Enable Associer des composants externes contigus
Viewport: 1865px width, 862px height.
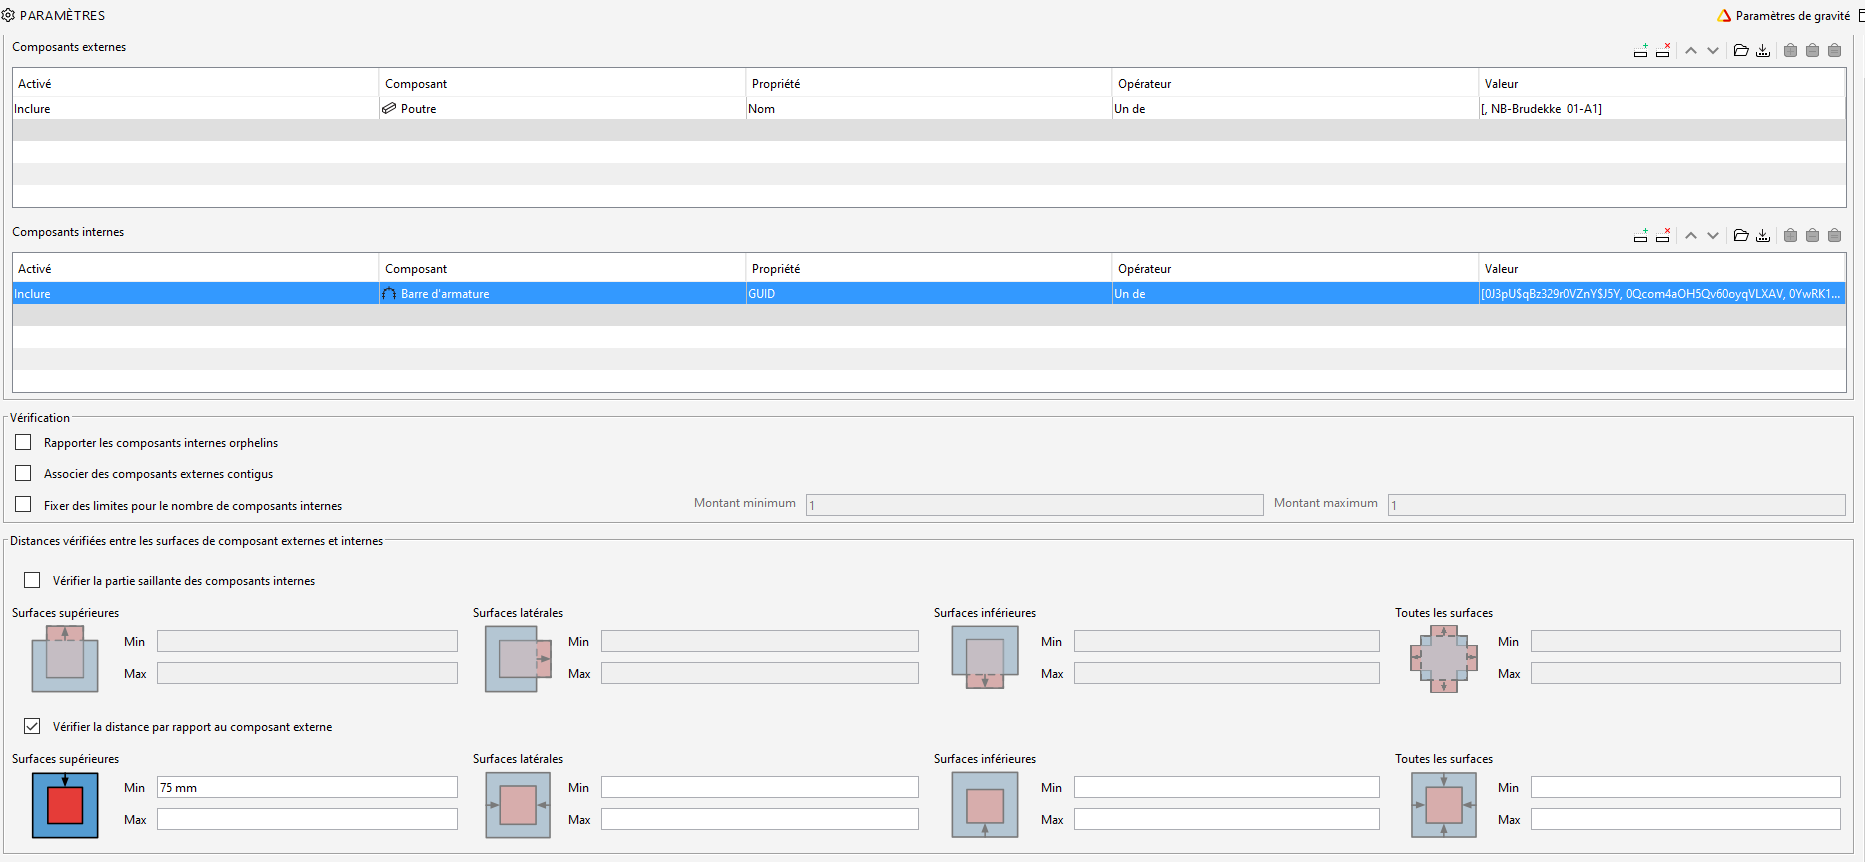coord(23,473)
